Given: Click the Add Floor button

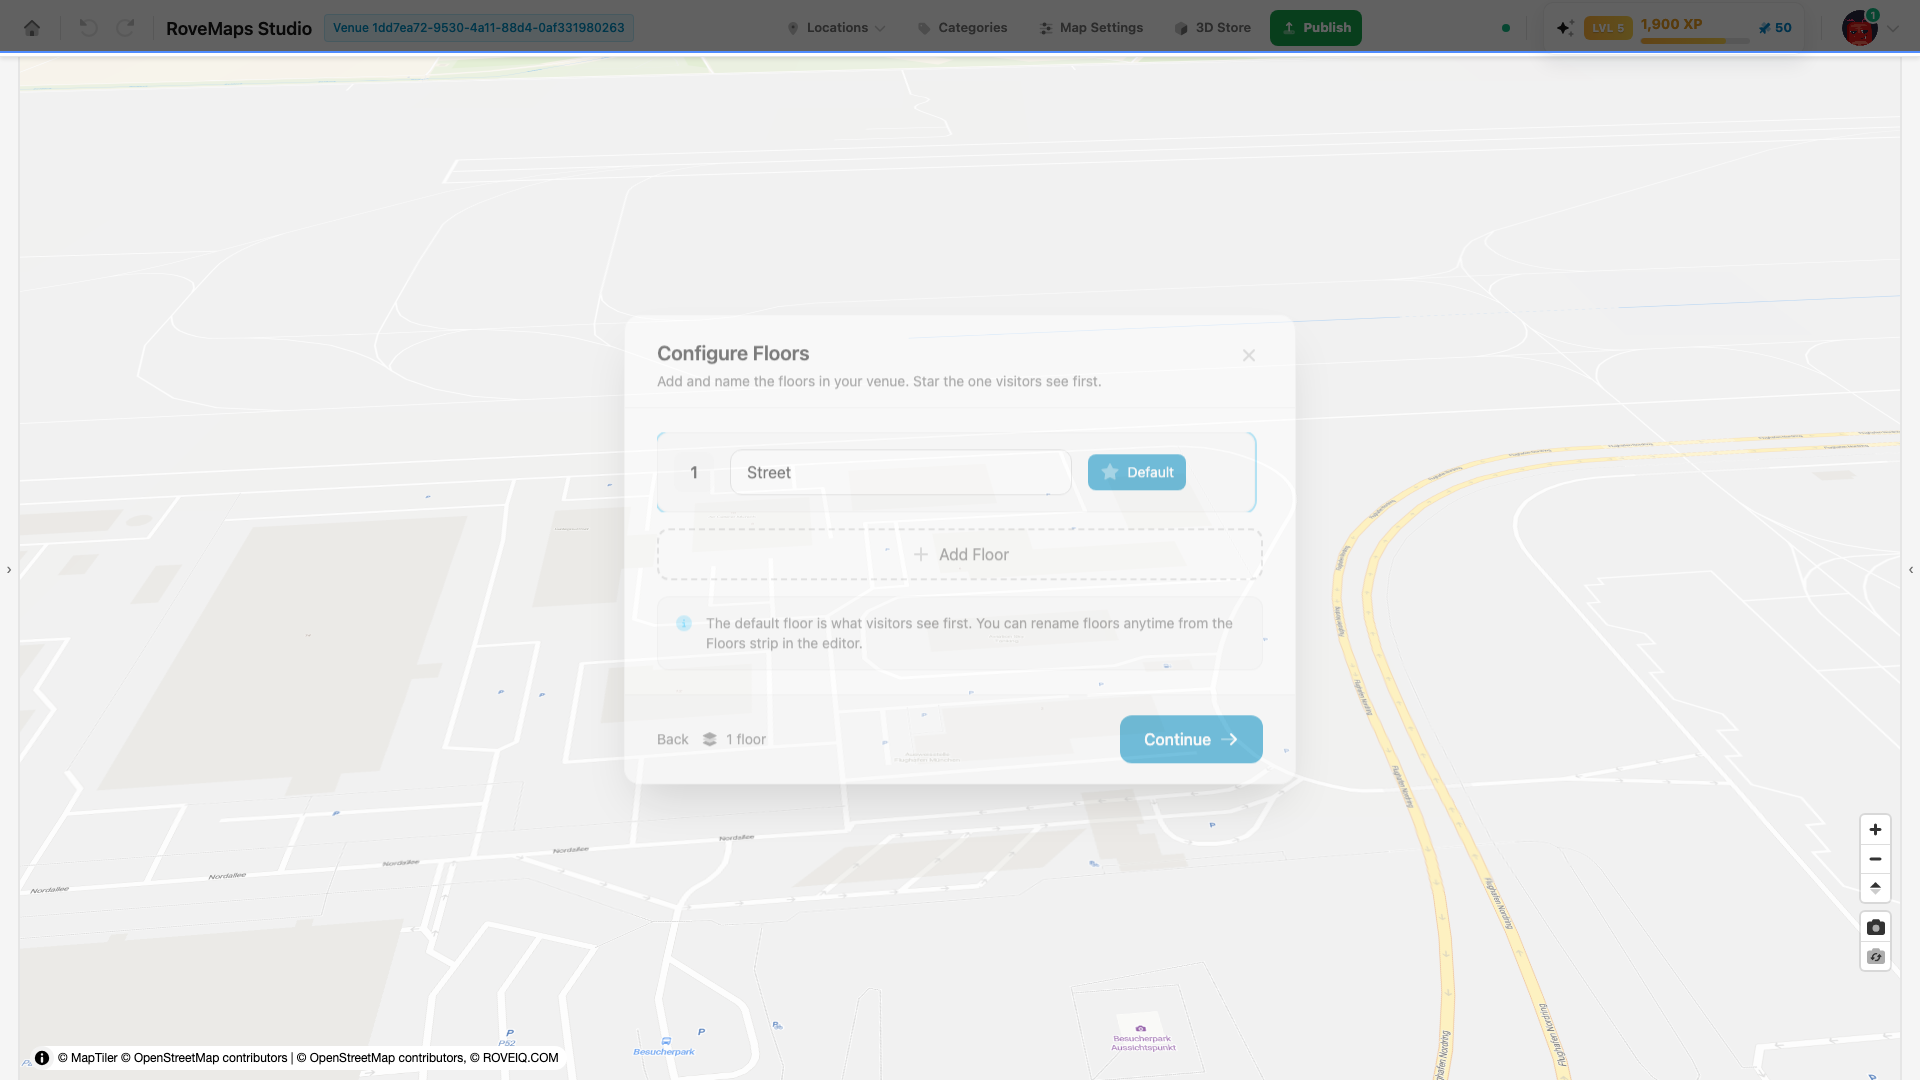Looking at the screenshot, I should tap(960, 554).
